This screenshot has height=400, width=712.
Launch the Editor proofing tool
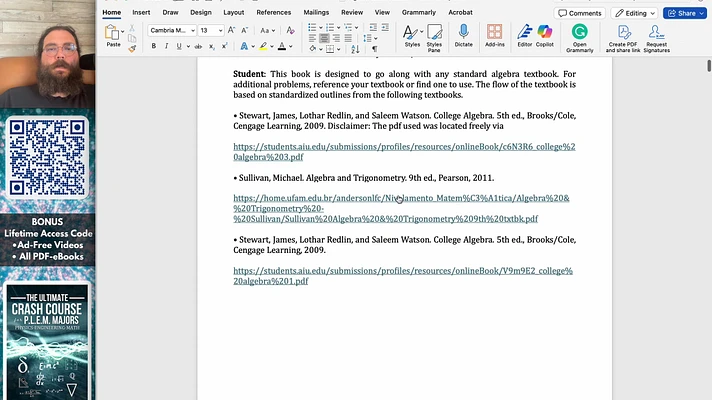pos(524,36)
